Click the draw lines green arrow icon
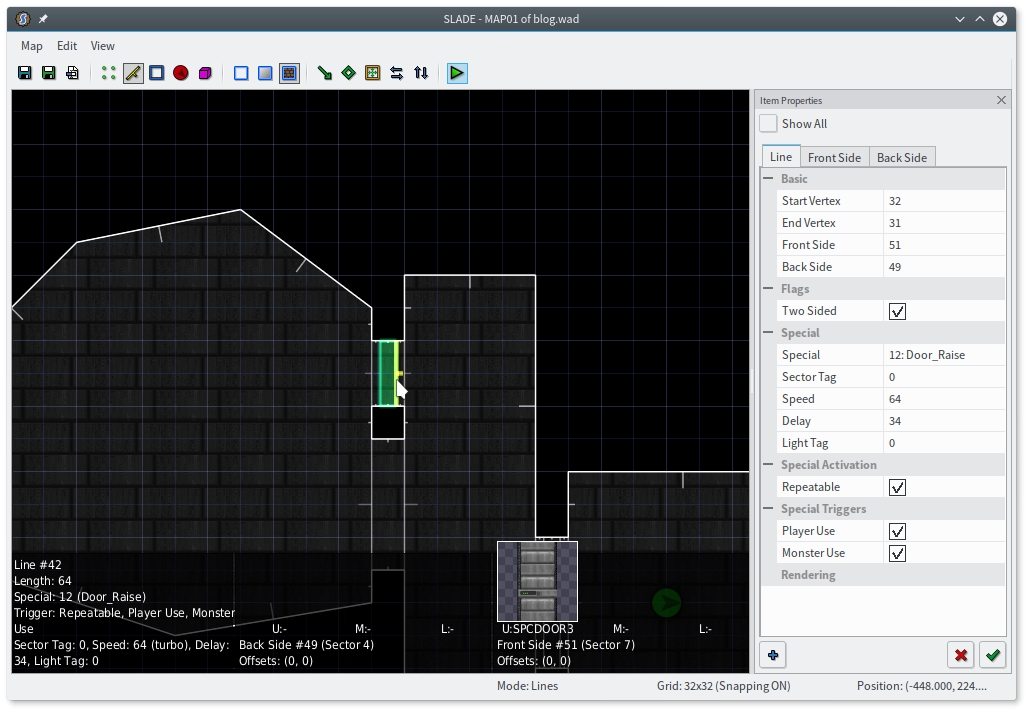Image resolution: width=1029 pixels, height=713 pixels. click(324, 73)
